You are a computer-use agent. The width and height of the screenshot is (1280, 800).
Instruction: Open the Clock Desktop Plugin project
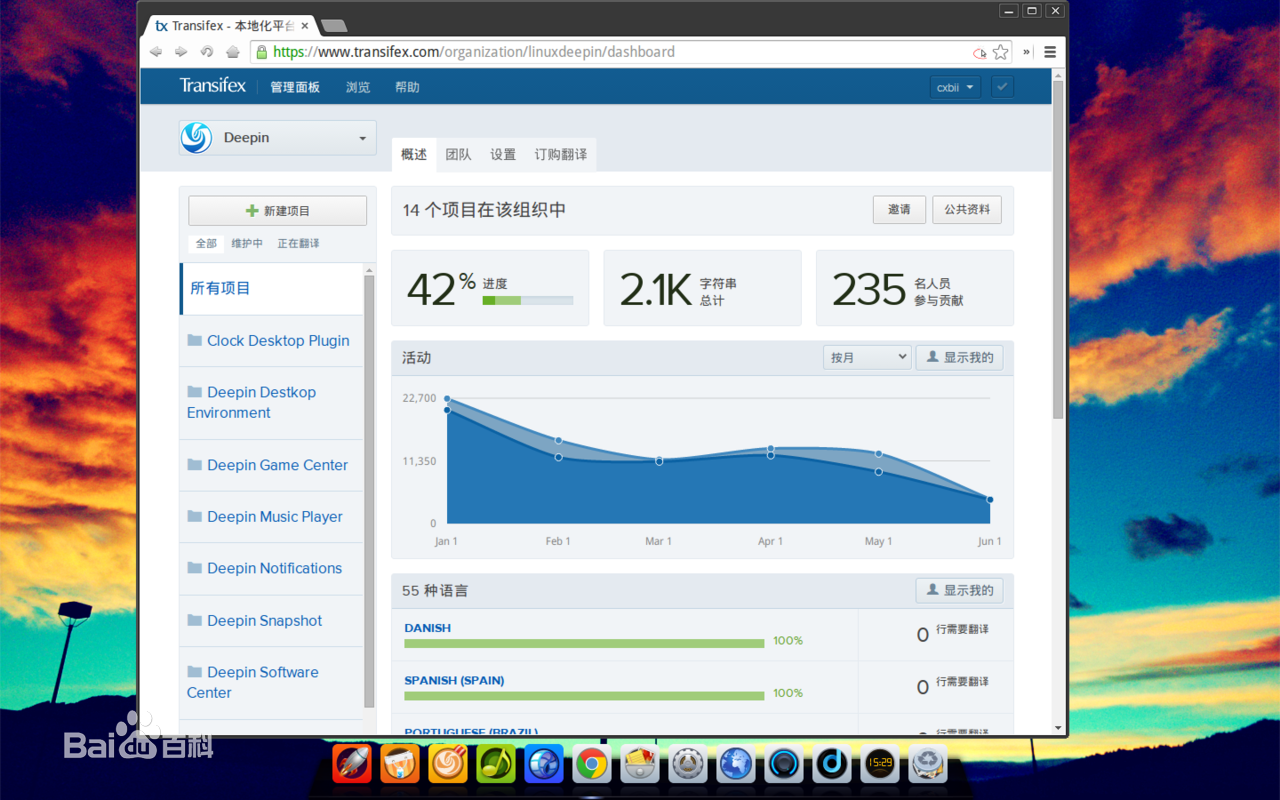point(277,340)
